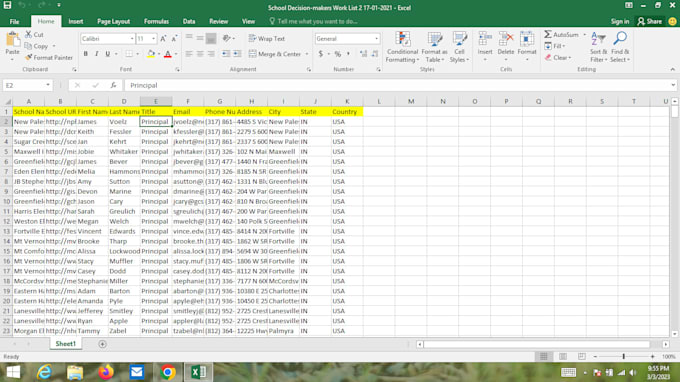This screenshot has height=382, width=680.
Task: Open the Clear dropdown
Action: (x=559, y=57)
